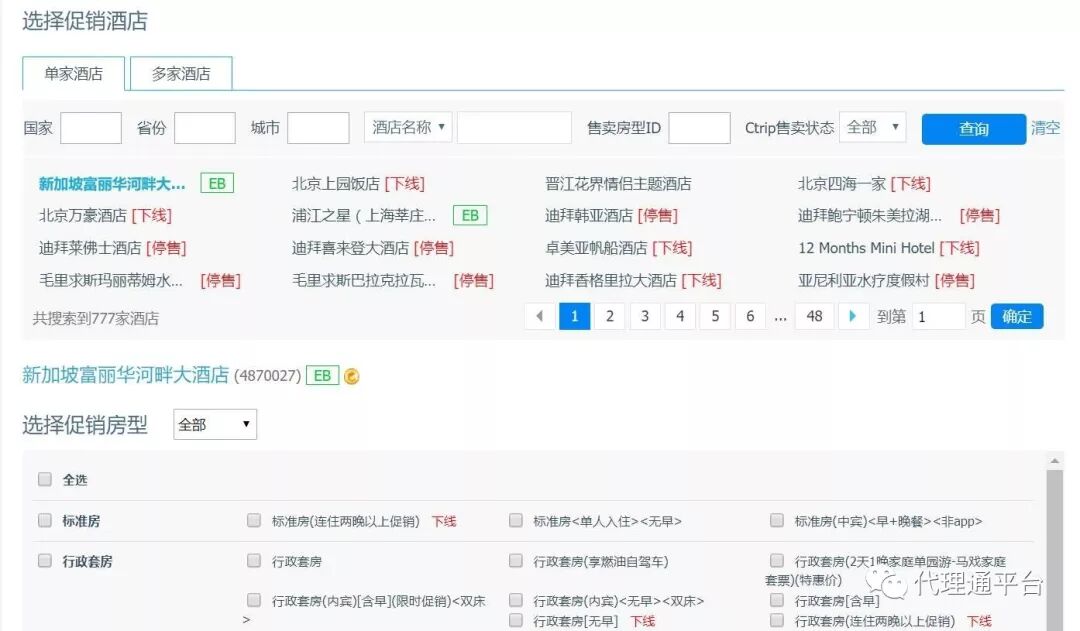This screenshot has width=1080, height=631.
Task: Click the 共搜索到777家酒店 result count text
Action: pyautogui.click(x=96, y=318)
